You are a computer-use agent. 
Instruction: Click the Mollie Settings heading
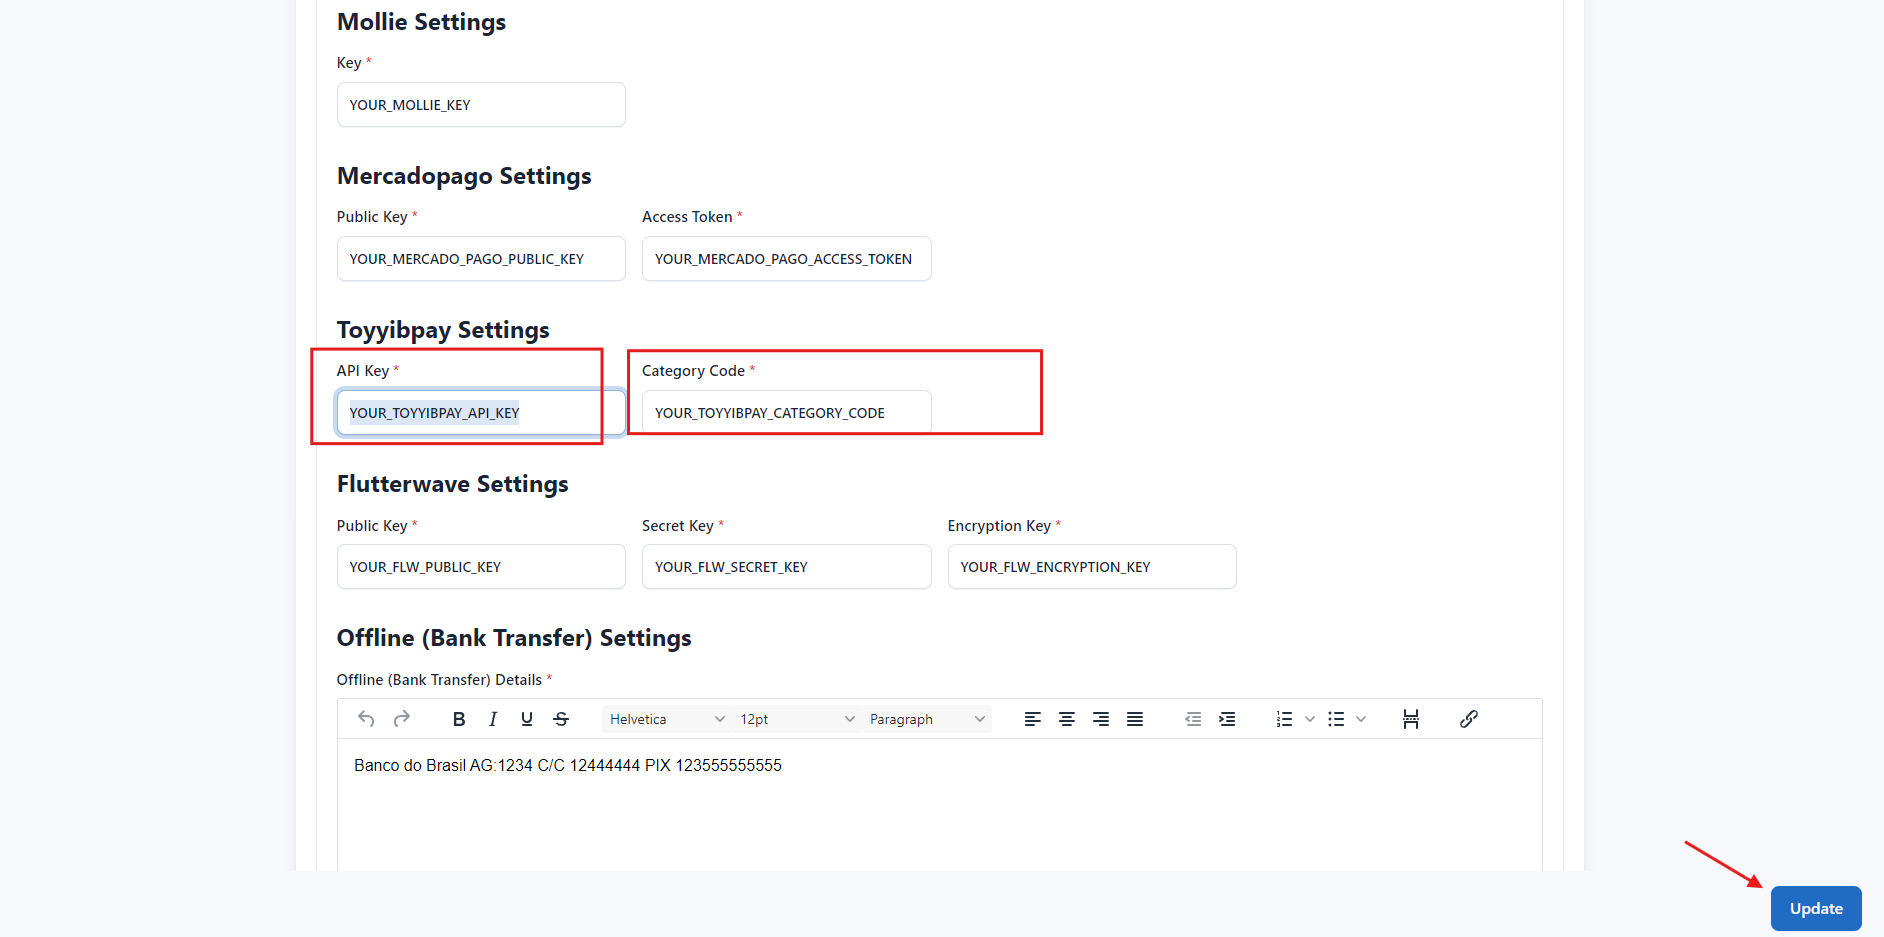point(421,22)
